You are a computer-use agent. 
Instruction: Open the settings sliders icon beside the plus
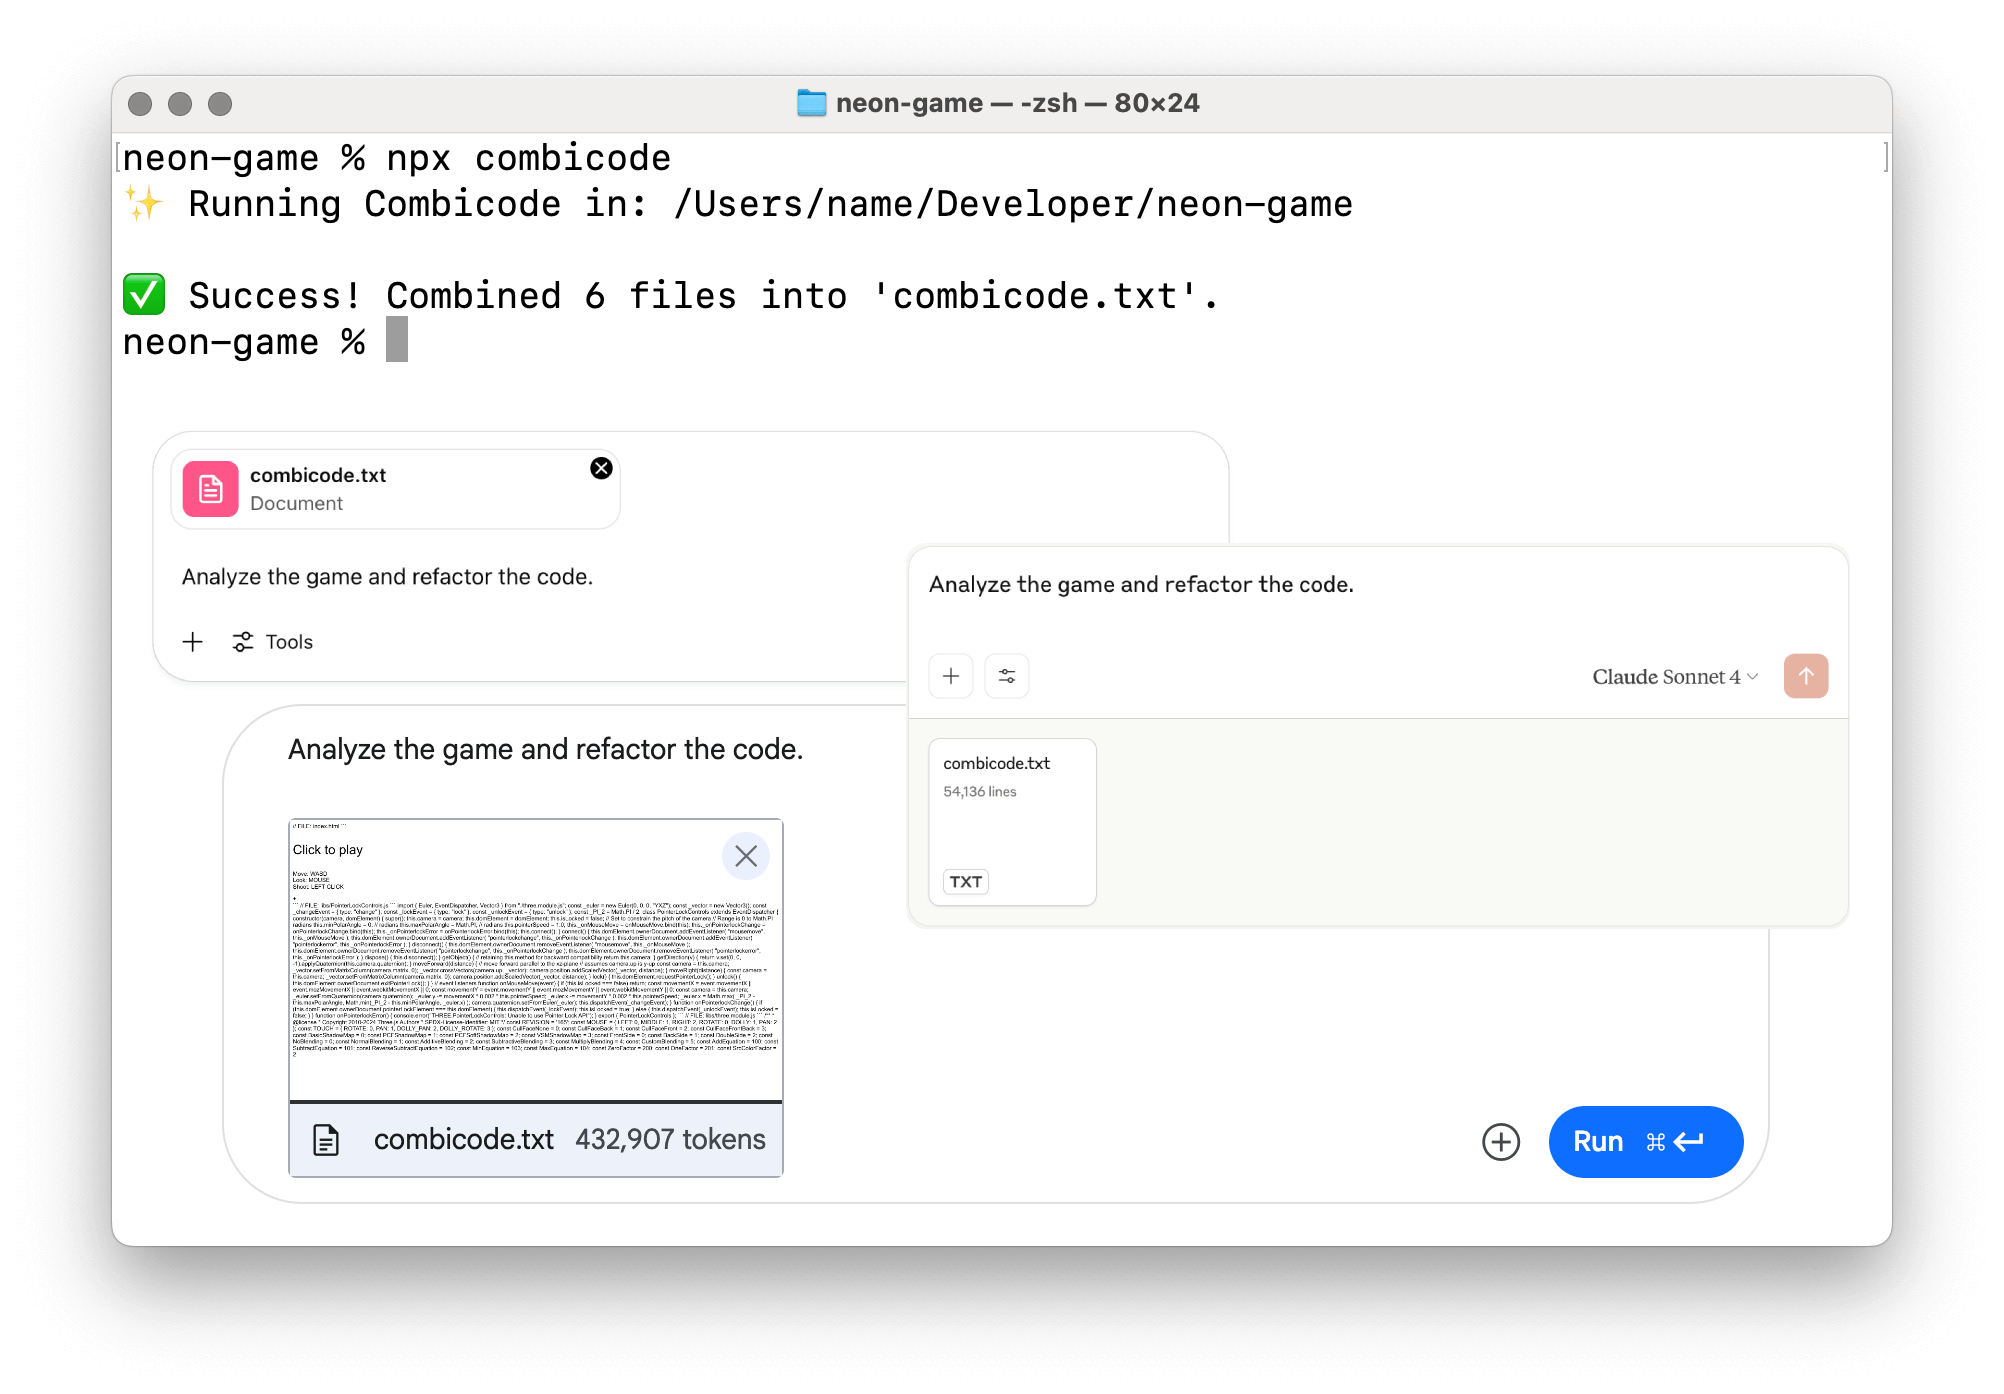1007,676
